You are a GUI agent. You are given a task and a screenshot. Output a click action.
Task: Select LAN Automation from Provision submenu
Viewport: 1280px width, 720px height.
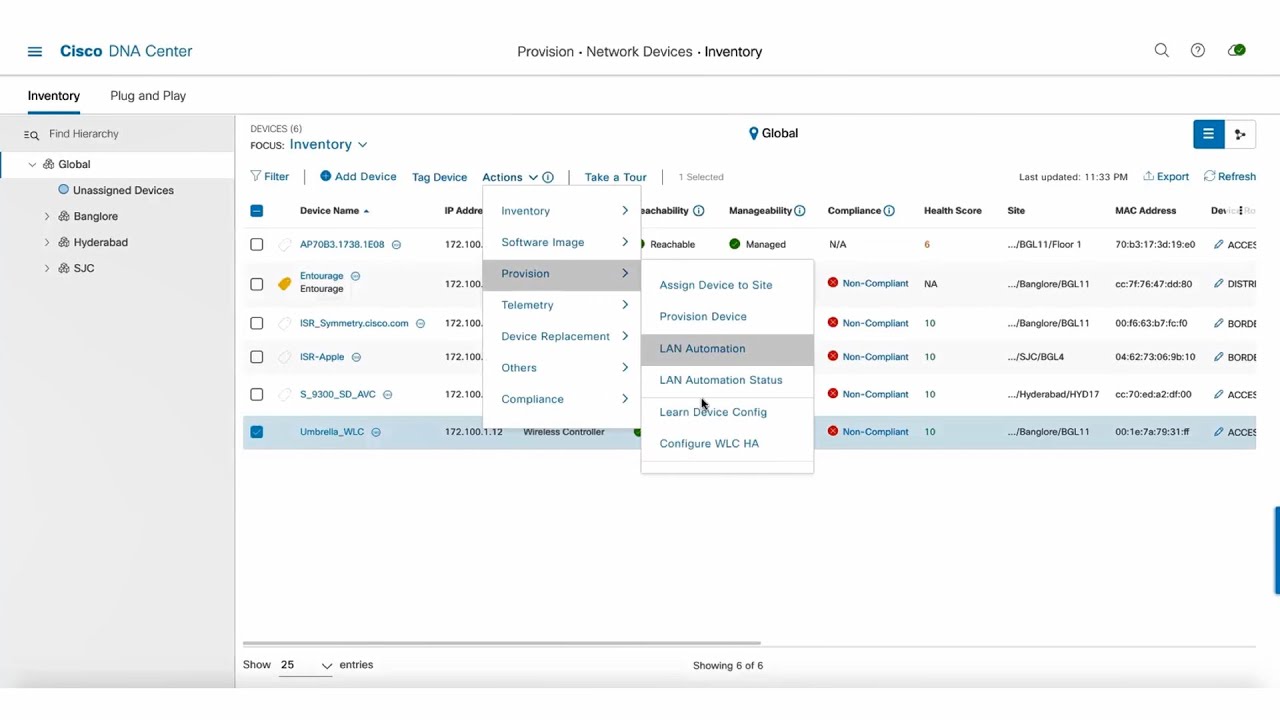tap(727, 349)
